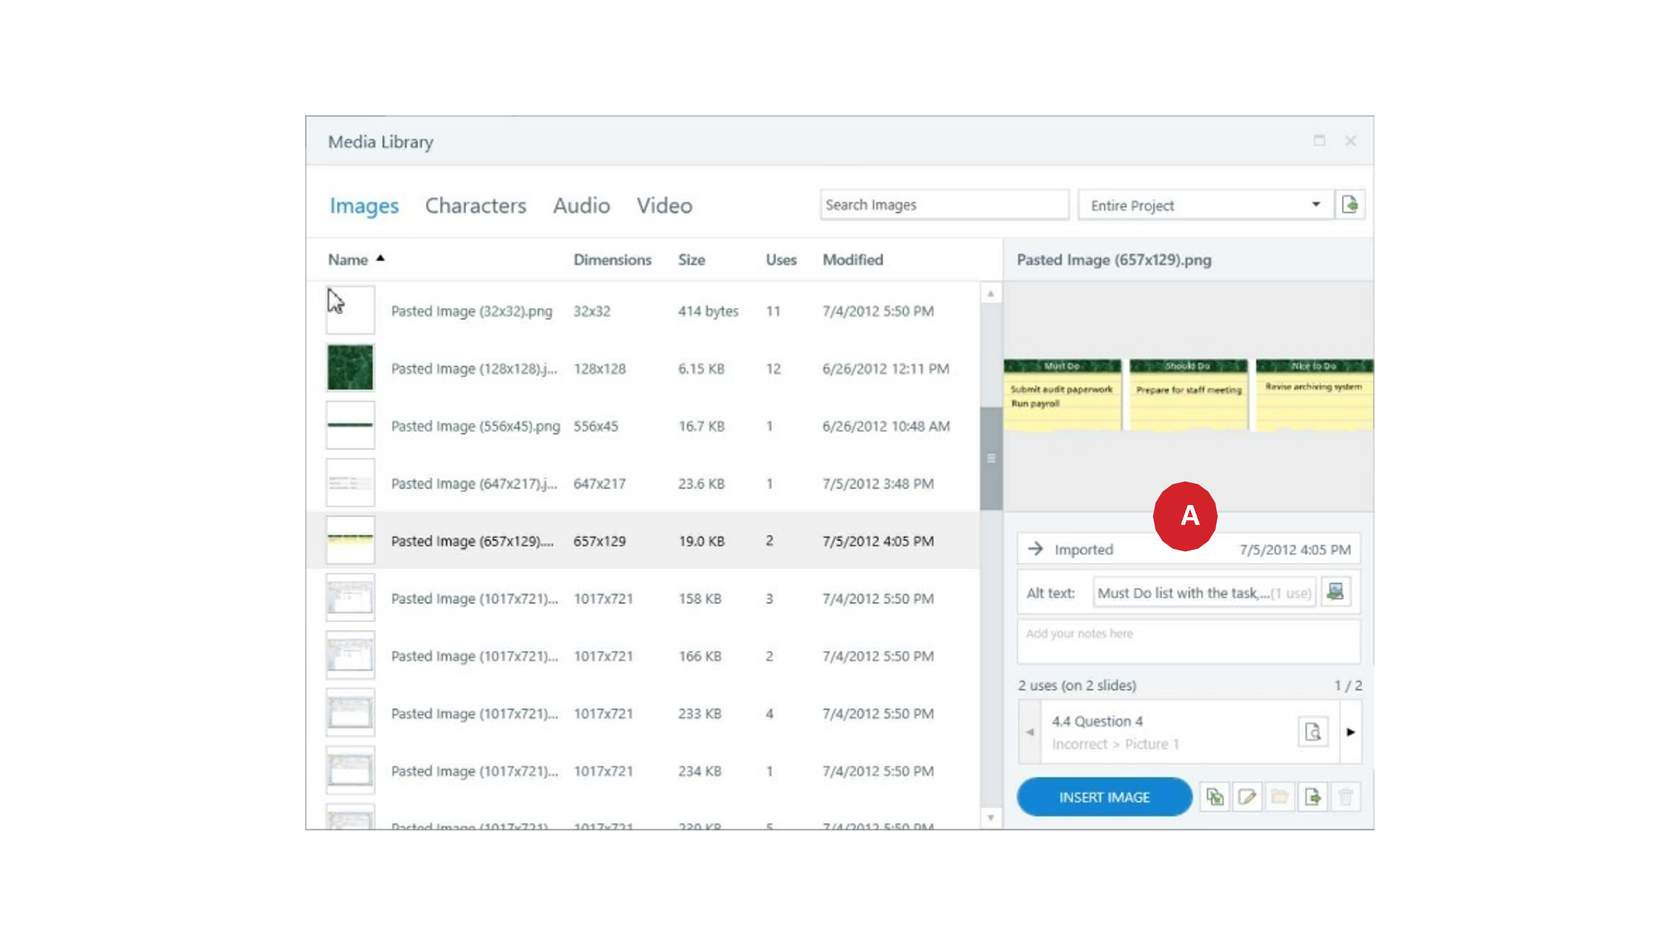
Task: Click the list scrollbar up arrow
Action: 991,294
